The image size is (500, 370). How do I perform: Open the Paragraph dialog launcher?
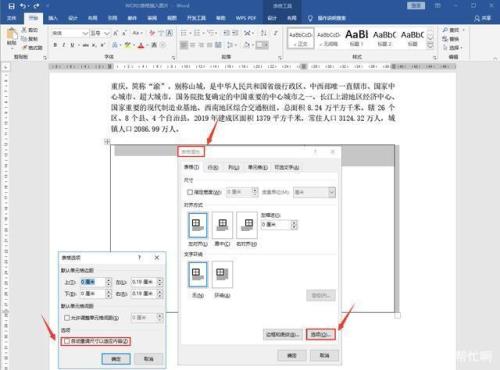pos(280,58)
